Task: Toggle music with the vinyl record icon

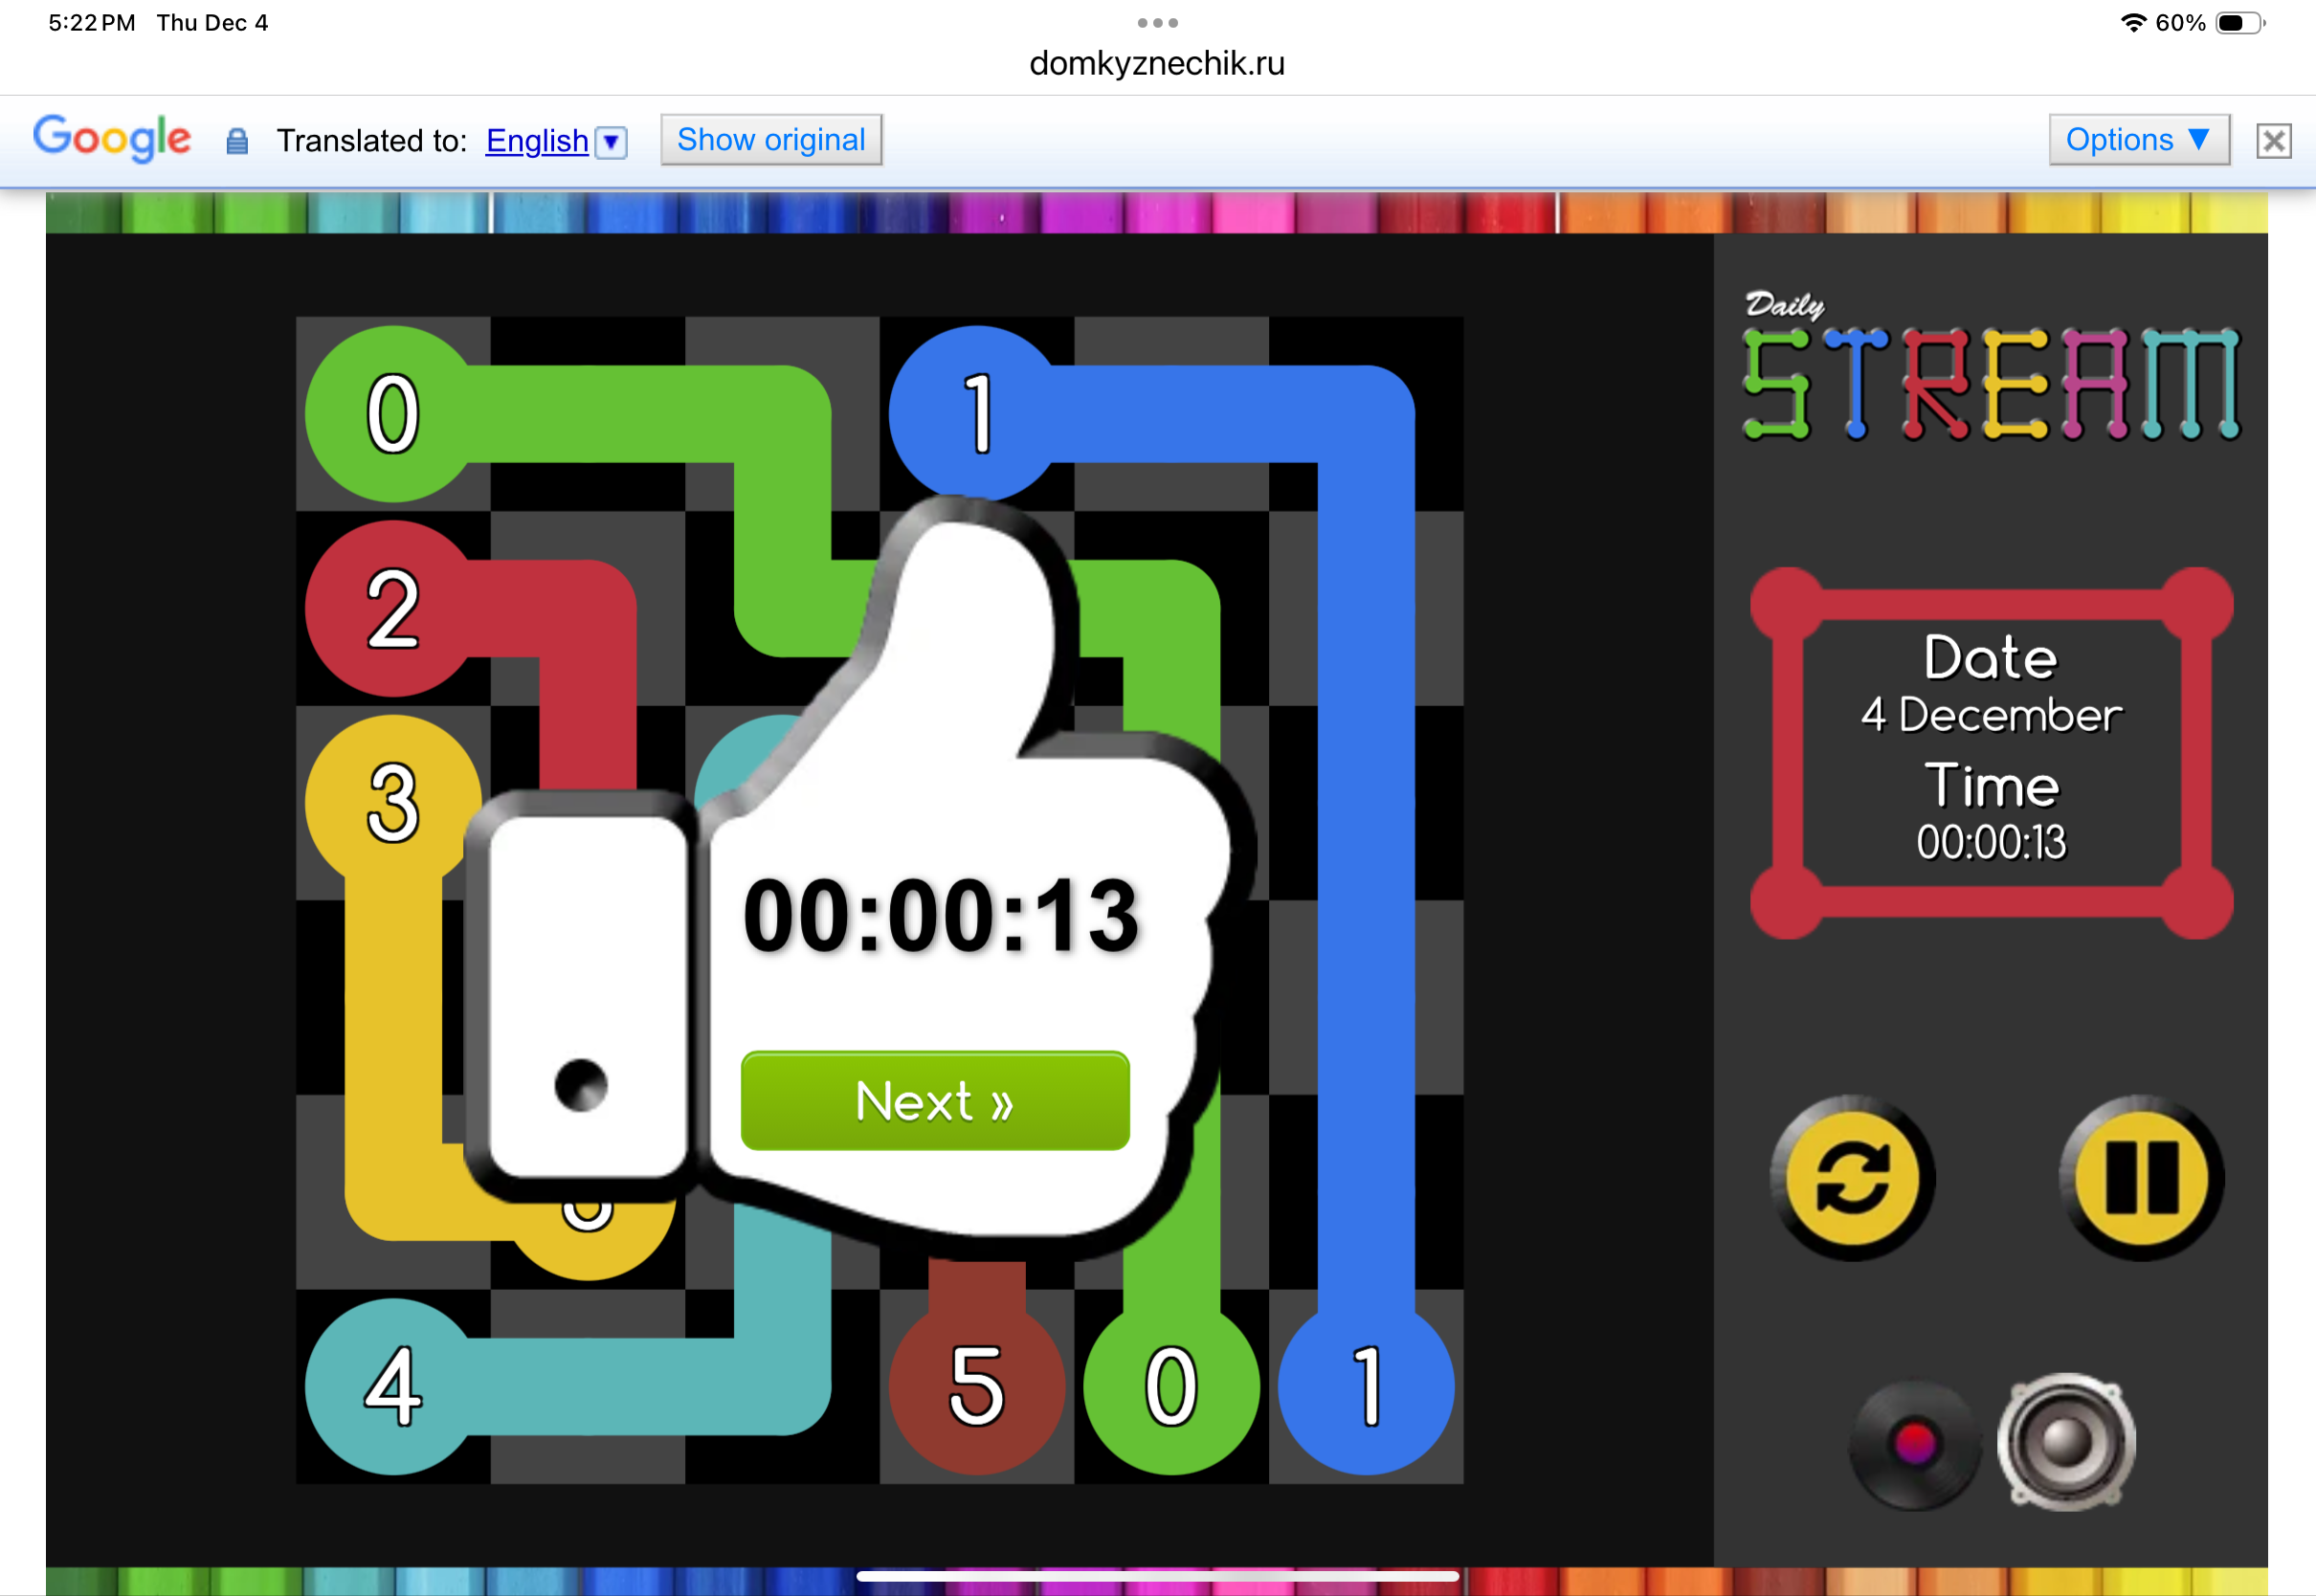Action: point(1914,1443)
